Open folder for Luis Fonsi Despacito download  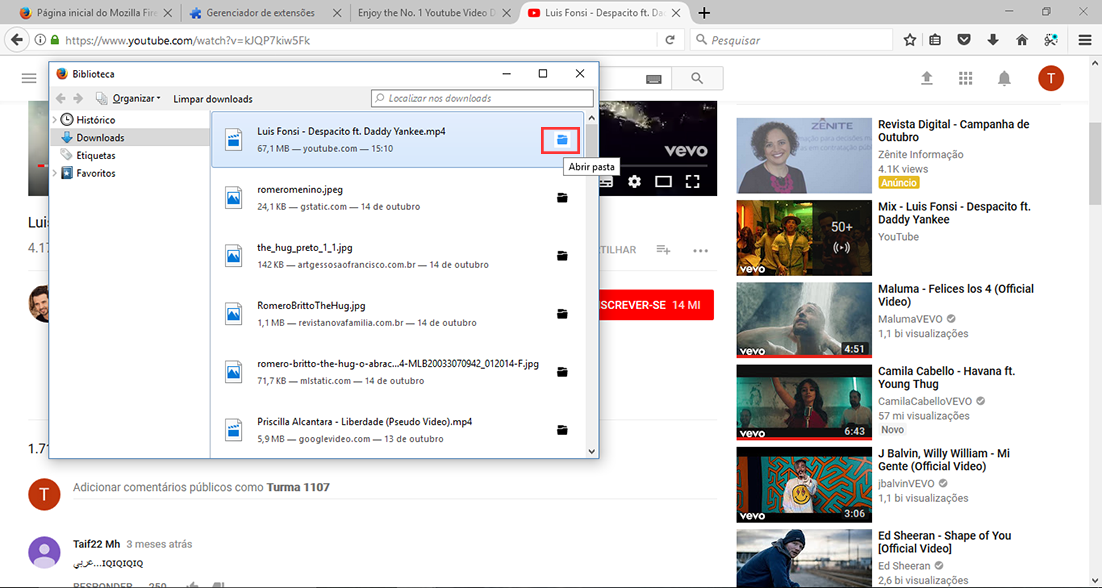pos(561,141)
